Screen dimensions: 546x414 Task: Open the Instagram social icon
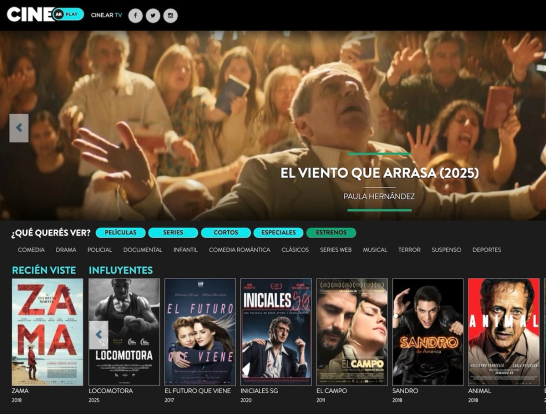click(171, 16)
